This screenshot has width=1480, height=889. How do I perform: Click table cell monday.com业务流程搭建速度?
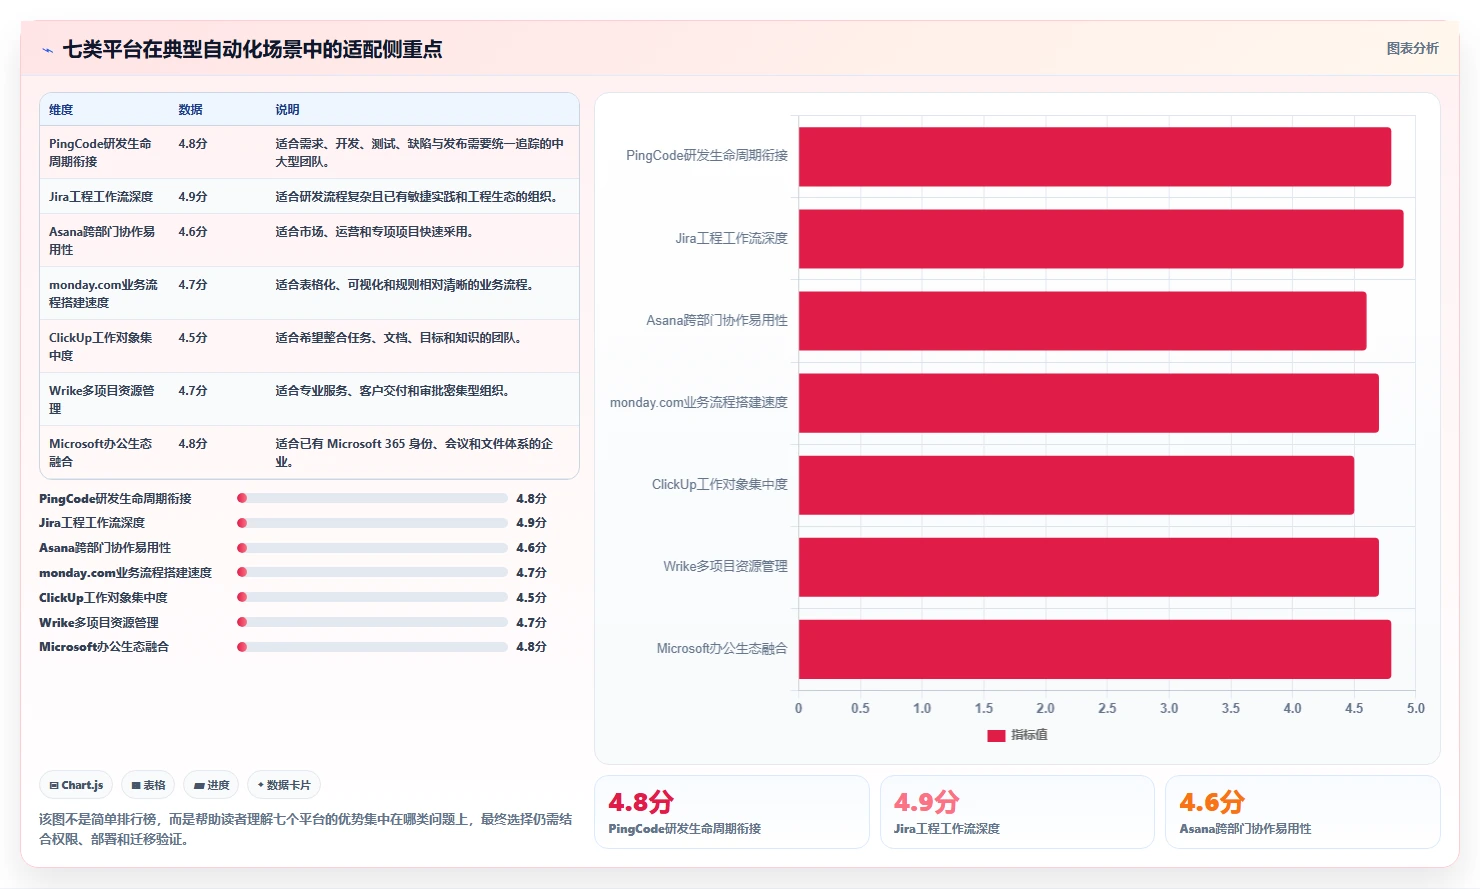tap(104, 293)
